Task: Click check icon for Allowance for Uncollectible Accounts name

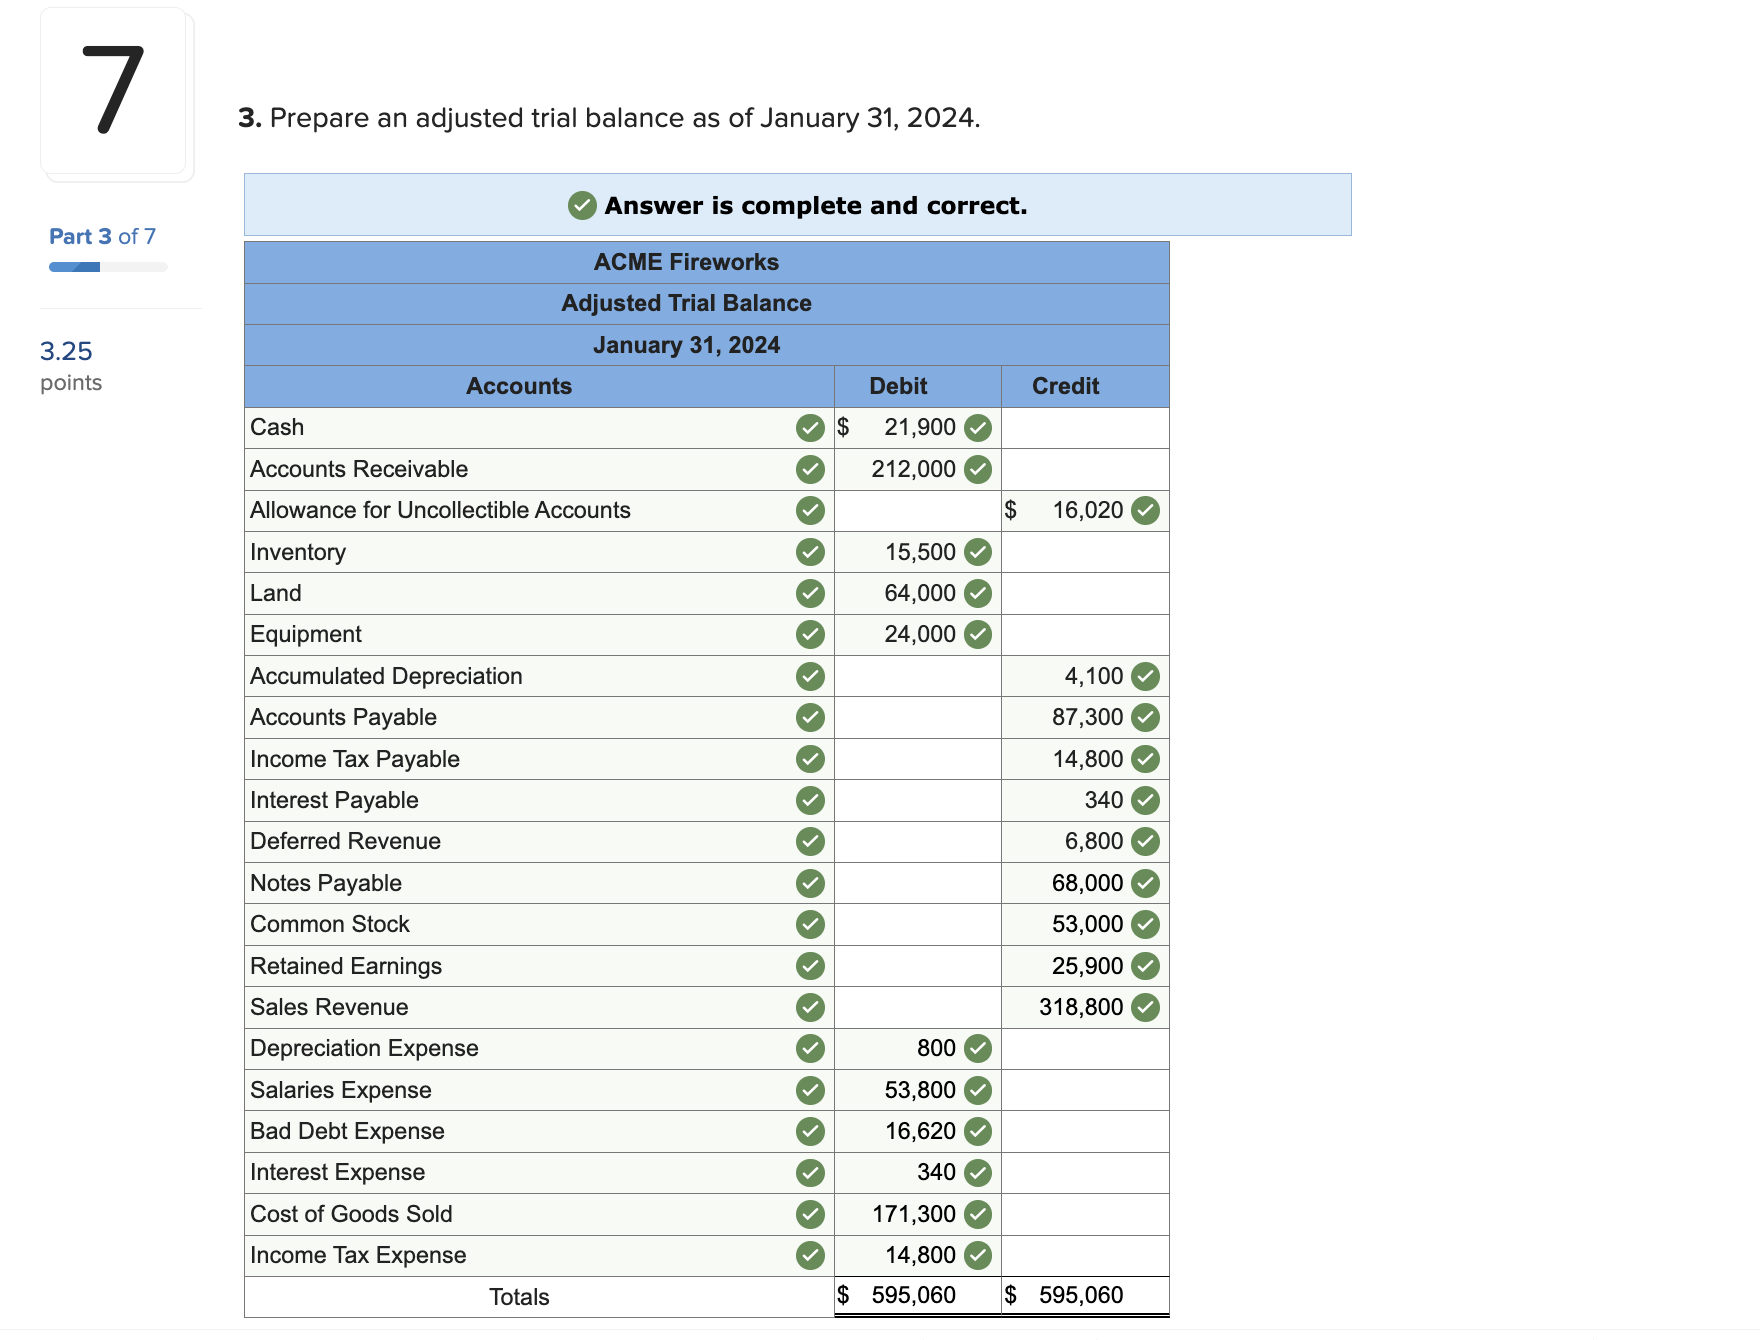Action: [x=810, y=511]
